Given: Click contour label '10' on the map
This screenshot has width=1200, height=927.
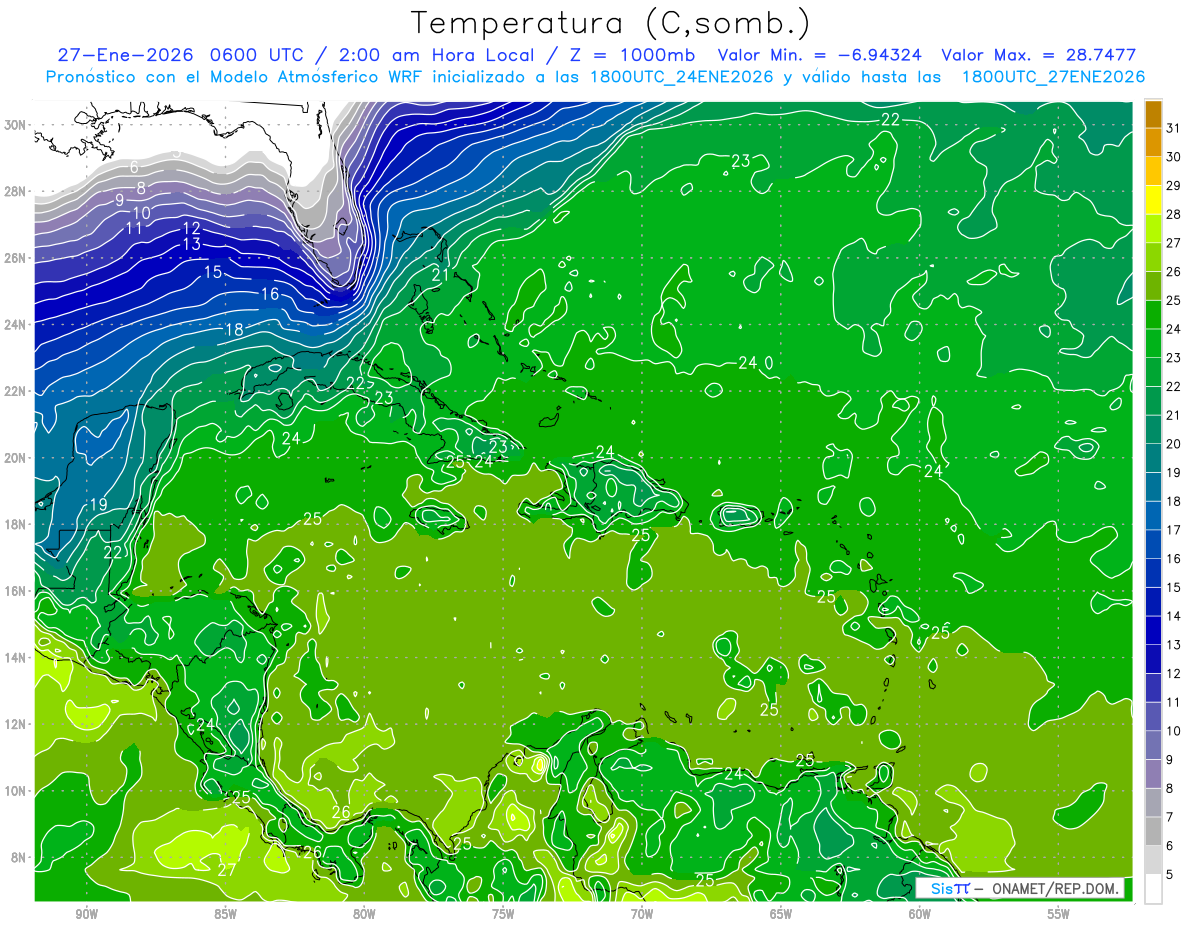Looking at the screenshot, I should coord(141,213).
